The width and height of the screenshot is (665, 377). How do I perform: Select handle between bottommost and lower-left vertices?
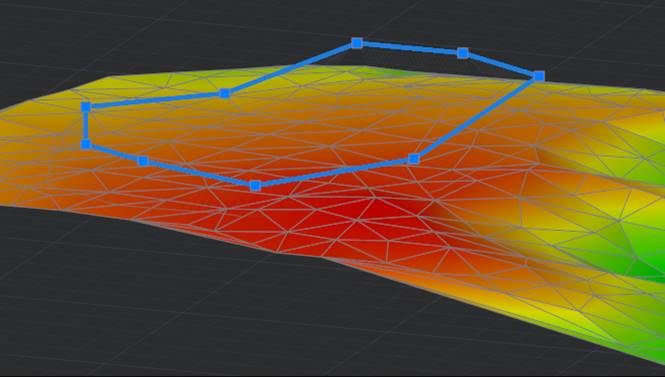tap(143, 161)
